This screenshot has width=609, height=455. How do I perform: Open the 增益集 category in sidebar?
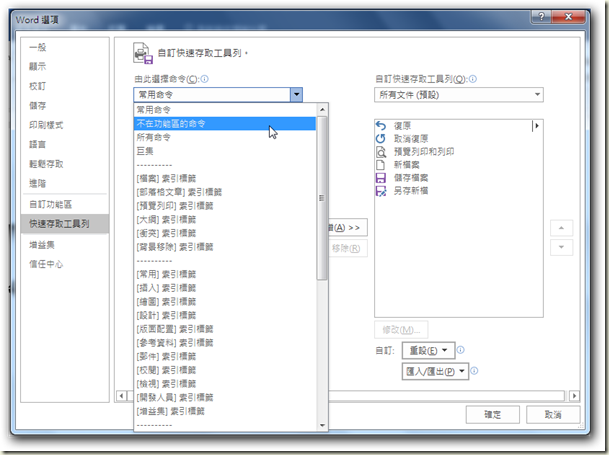65,245
